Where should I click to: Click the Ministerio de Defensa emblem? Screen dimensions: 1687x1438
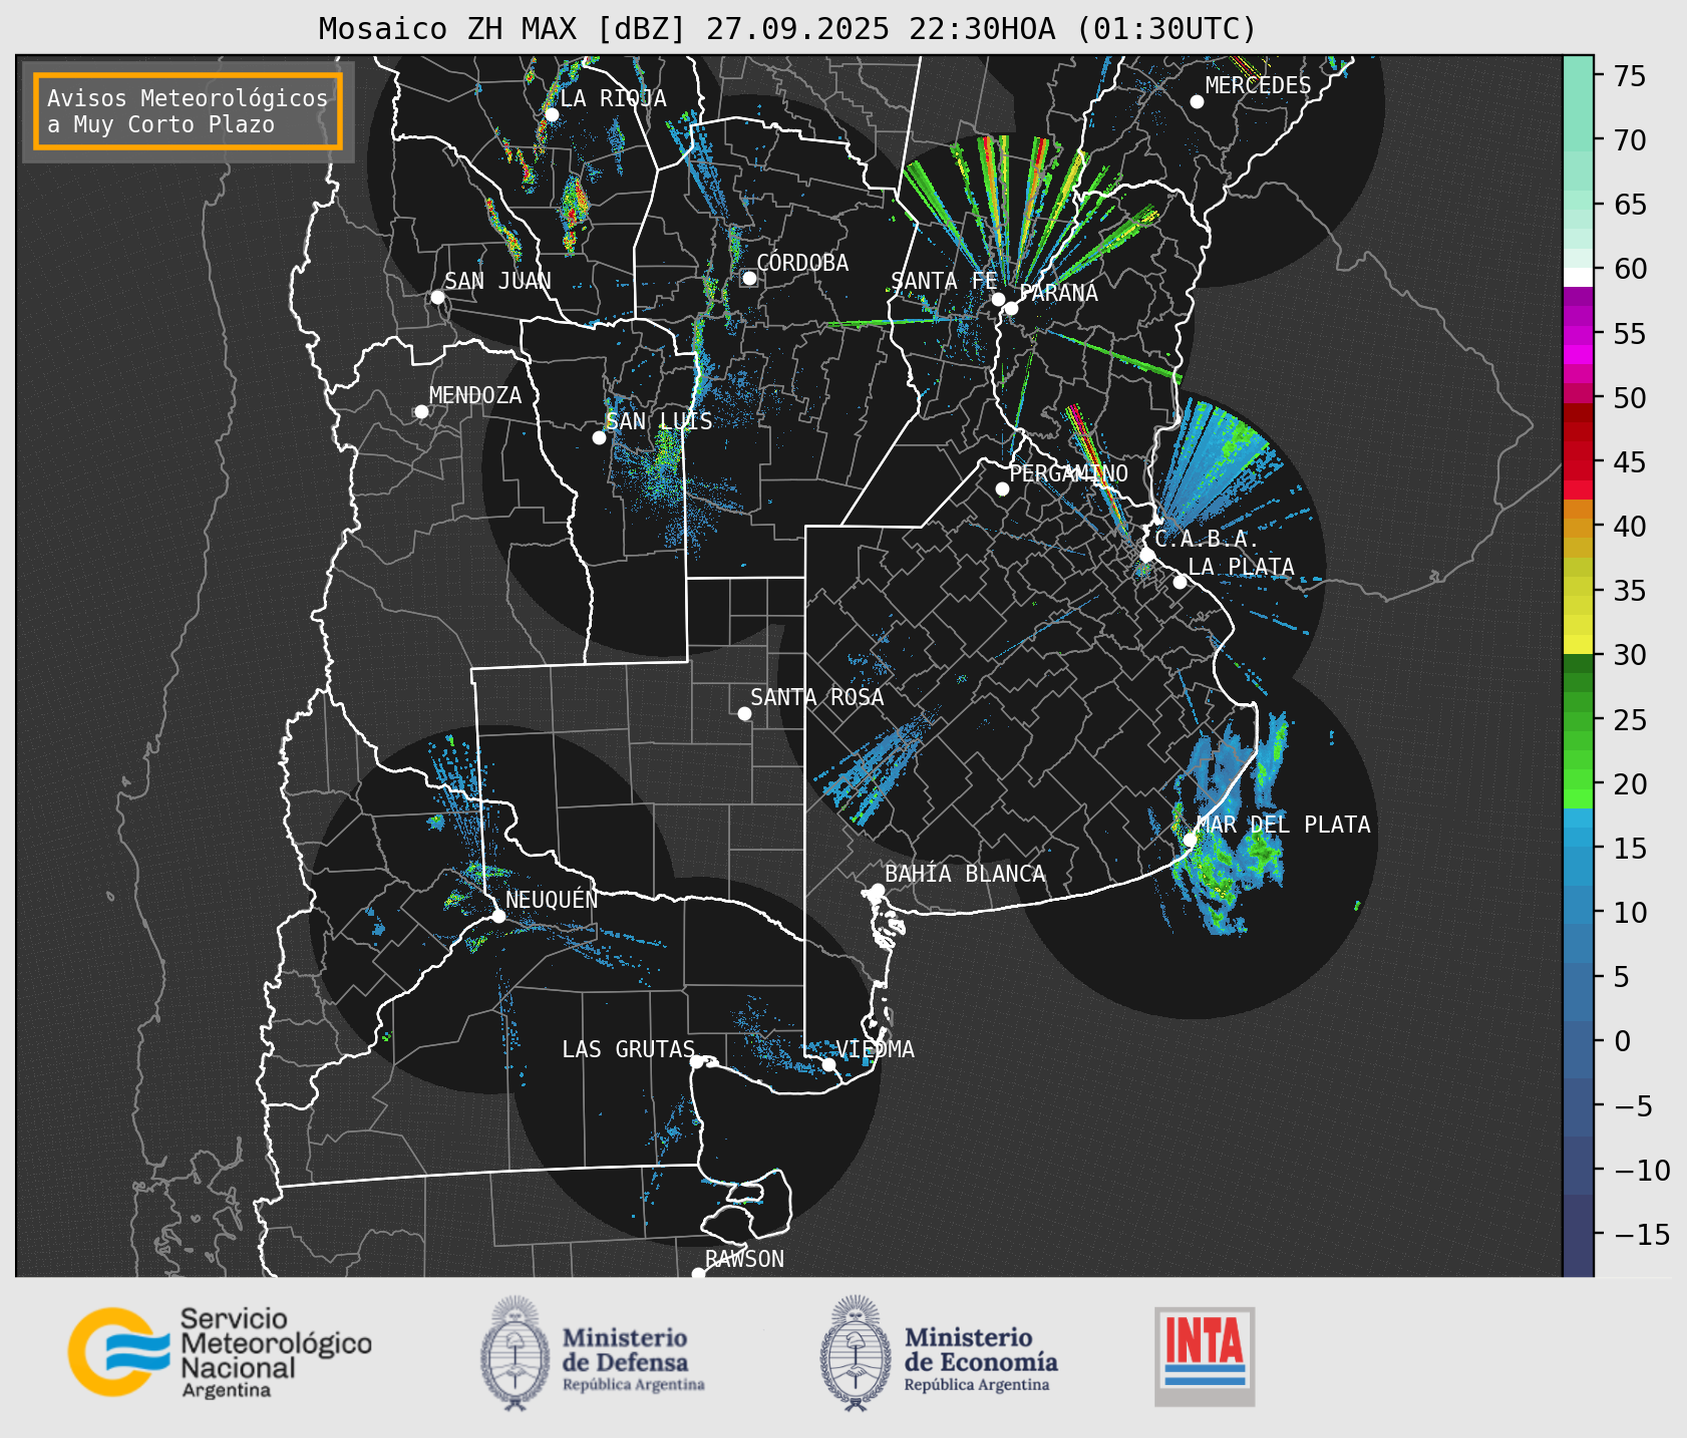pos(515,1353)
